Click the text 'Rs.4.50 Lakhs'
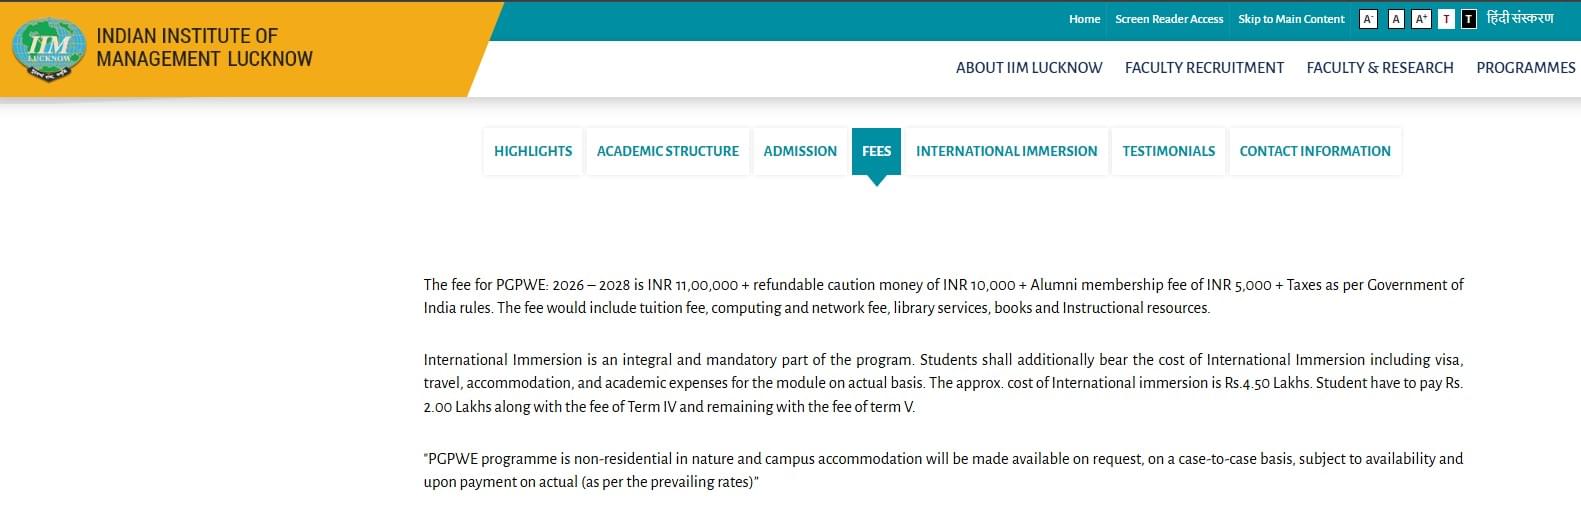Image resolution: width=1581 pixels, height=523 pixels. (1268, 383)
